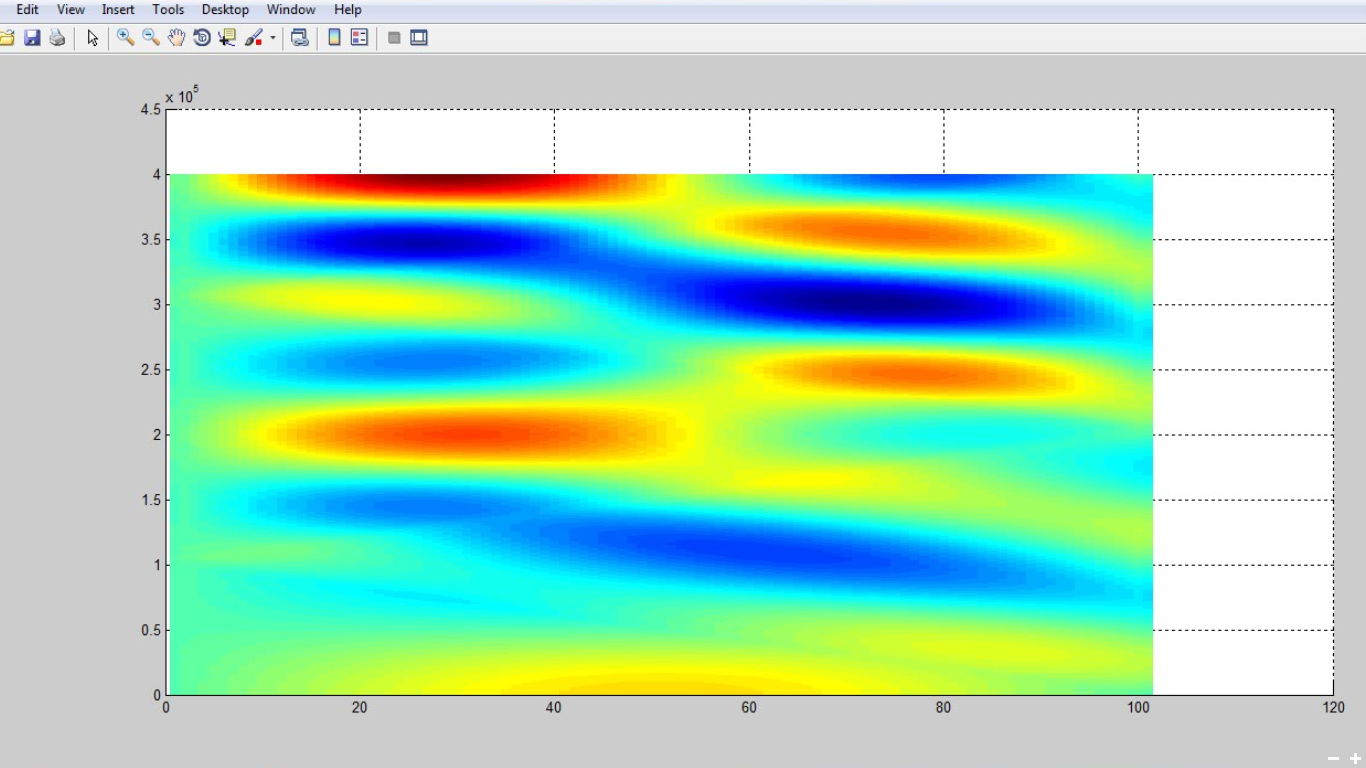
Task: Click the minus button at bottom right
Action: pyautogui.click(x=1333, y=759)
